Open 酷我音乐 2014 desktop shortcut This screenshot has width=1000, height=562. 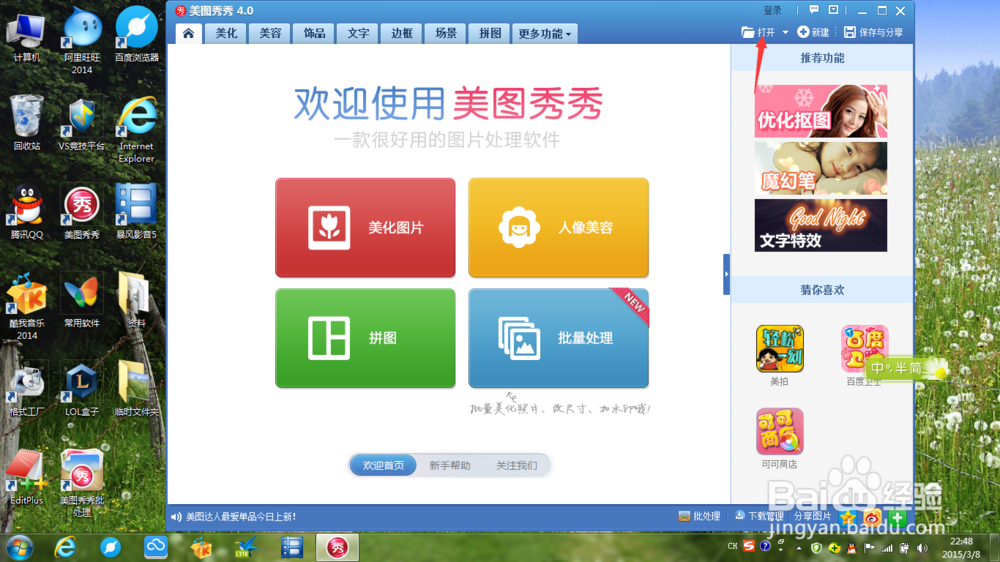pos(26,307)
